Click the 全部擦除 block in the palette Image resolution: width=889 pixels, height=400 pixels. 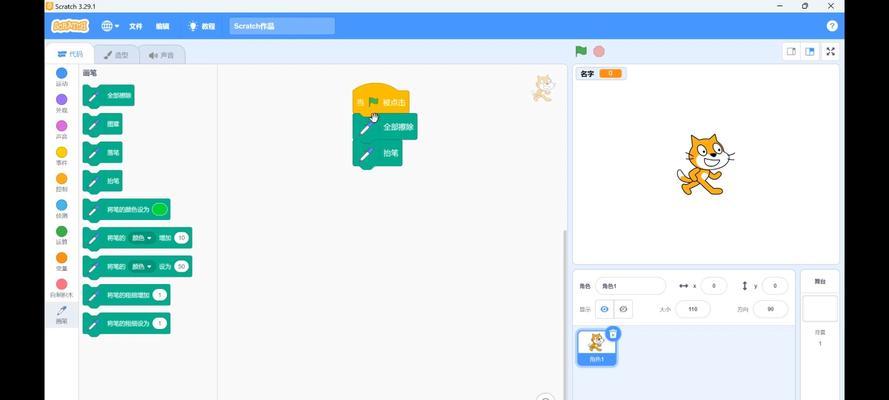(109, 96)
